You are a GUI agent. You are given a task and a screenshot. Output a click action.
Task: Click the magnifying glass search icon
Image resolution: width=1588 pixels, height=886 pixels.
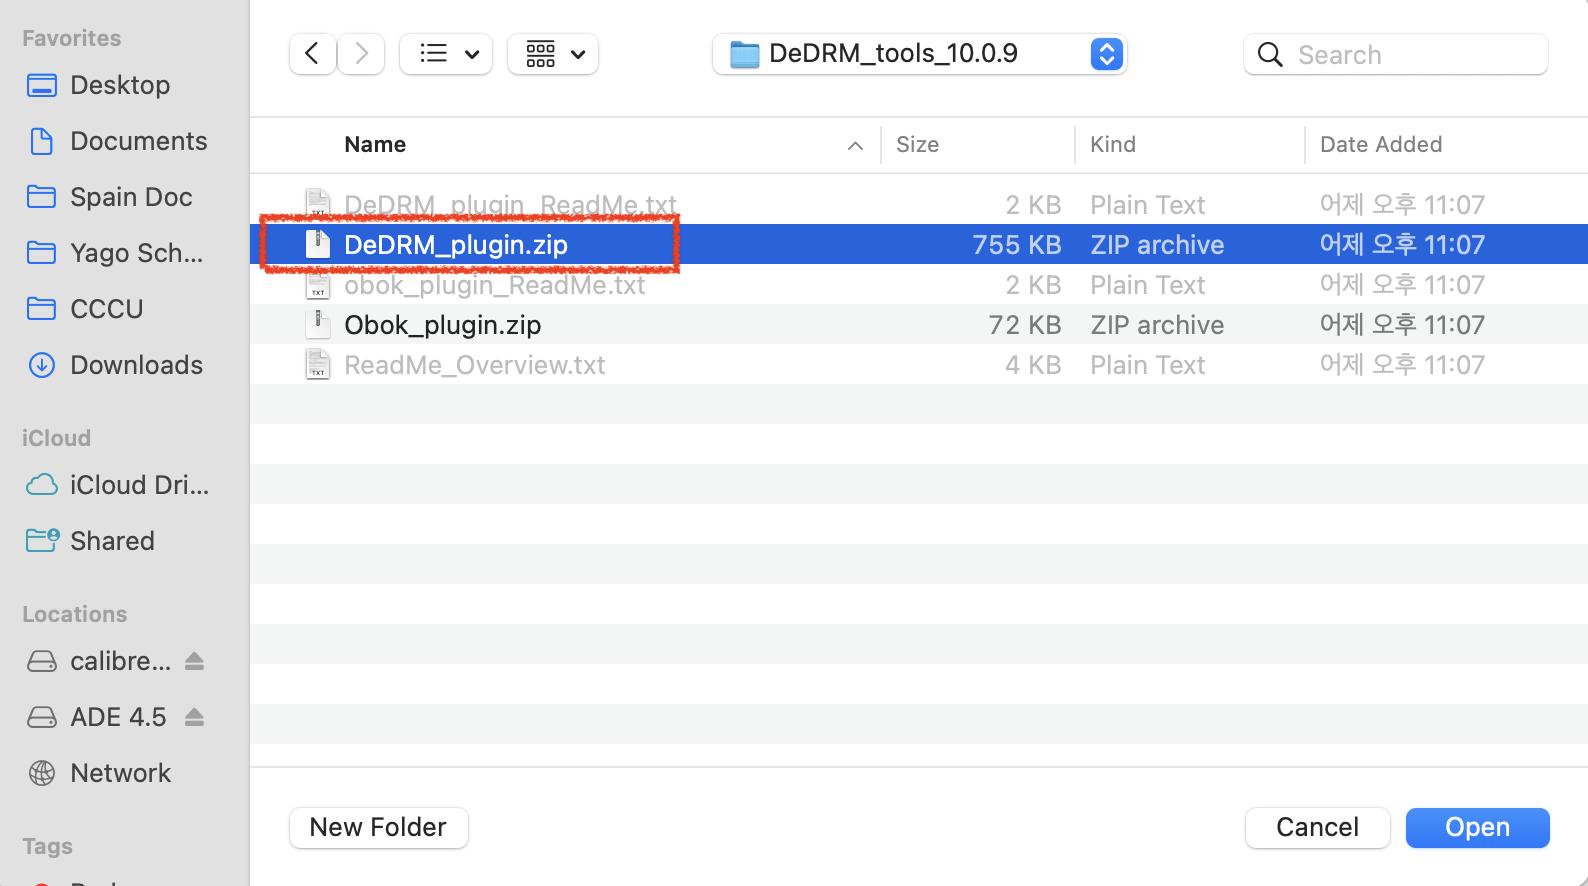click(1270, 54)
